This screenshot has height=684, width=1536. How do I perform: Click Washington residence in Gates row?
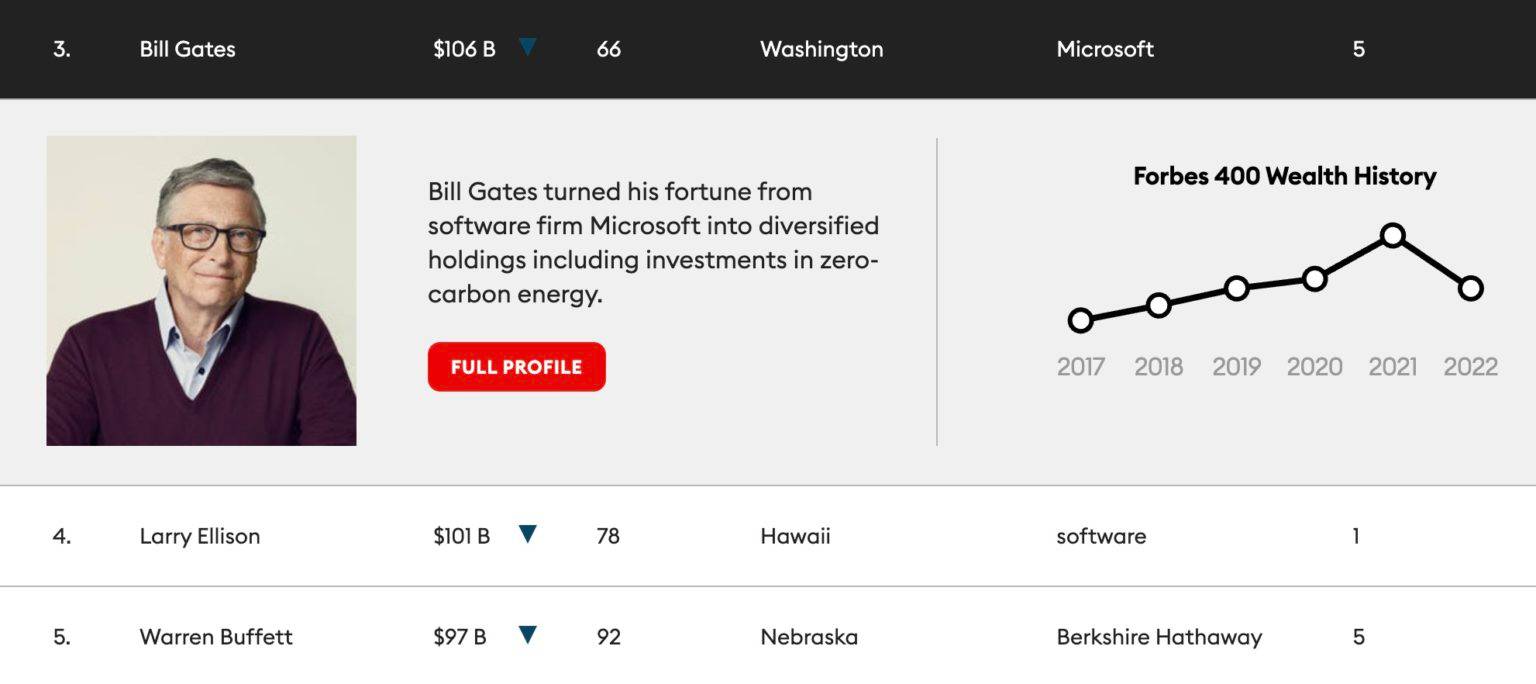click(821, 49)
